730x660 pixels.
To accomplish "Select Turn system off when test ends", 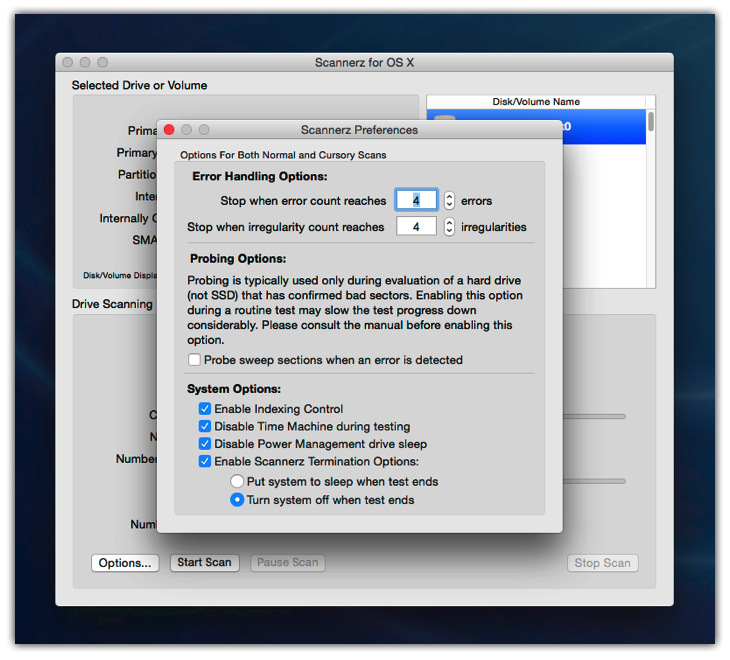I will point(237,500).
